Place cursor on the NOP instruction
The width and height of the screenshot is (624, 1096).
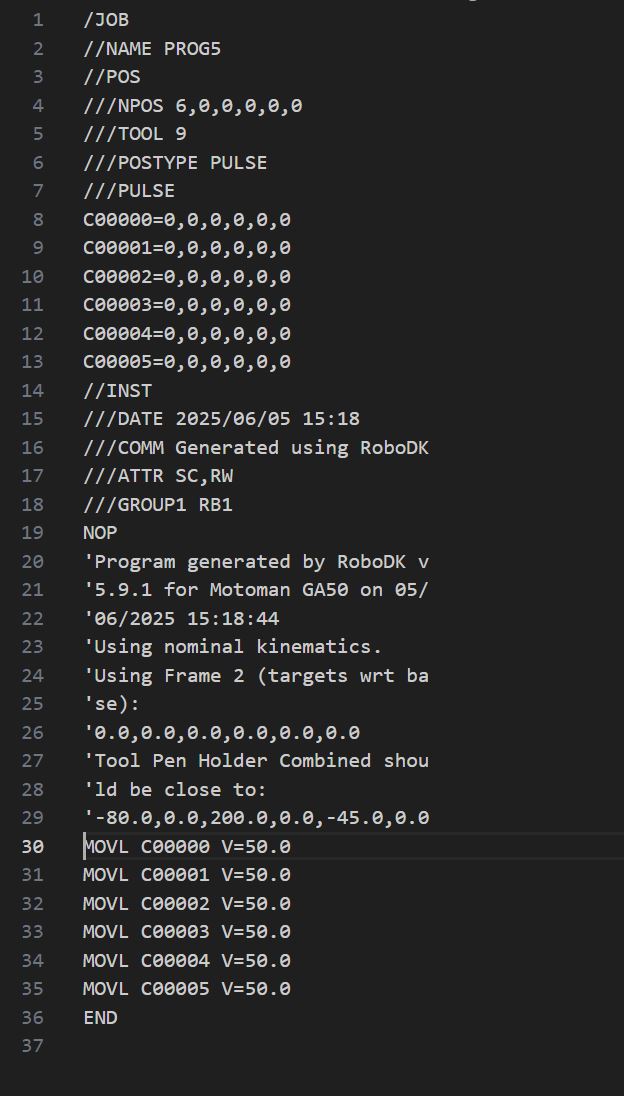(x=100, y=532)
